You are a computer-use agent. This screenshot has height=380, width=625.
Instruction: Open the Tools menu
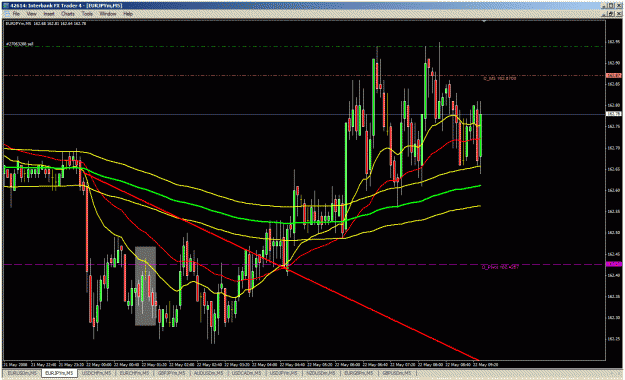pos(87,14)
